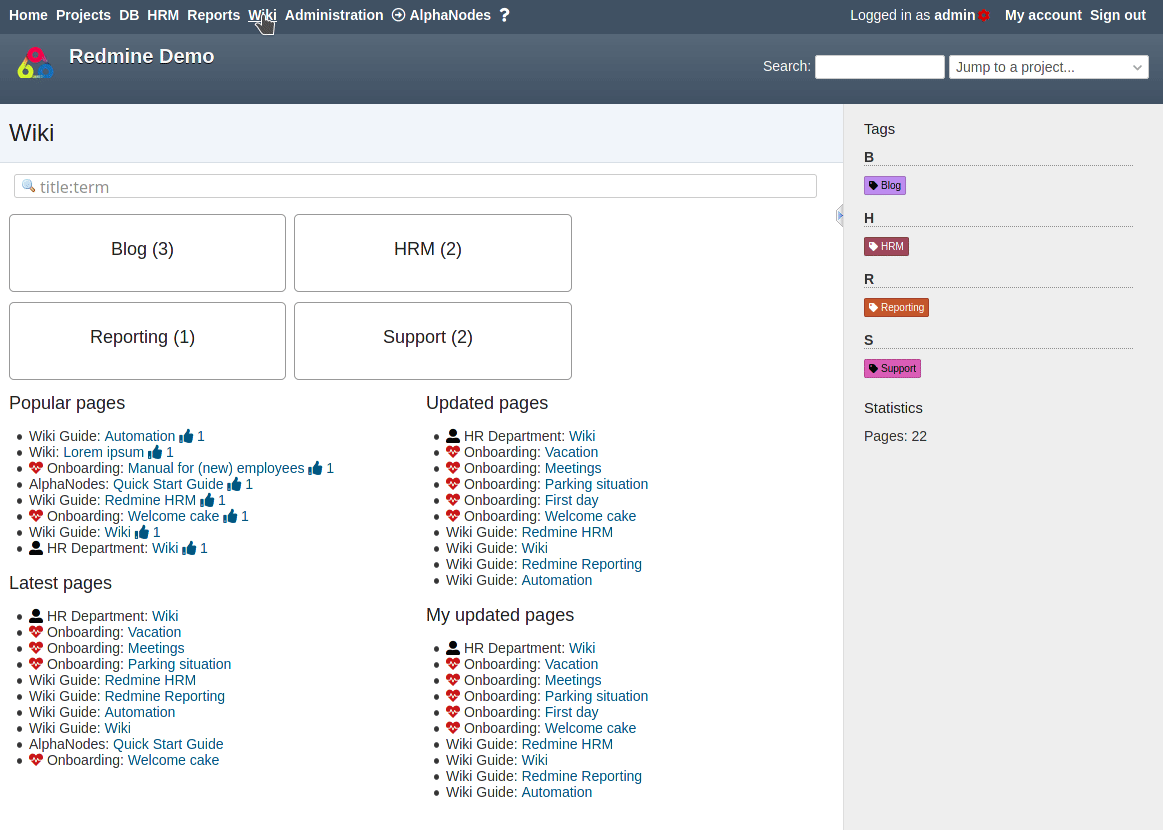Open help via the question mark icon
1163x830 pixels.
pos(505,15)
